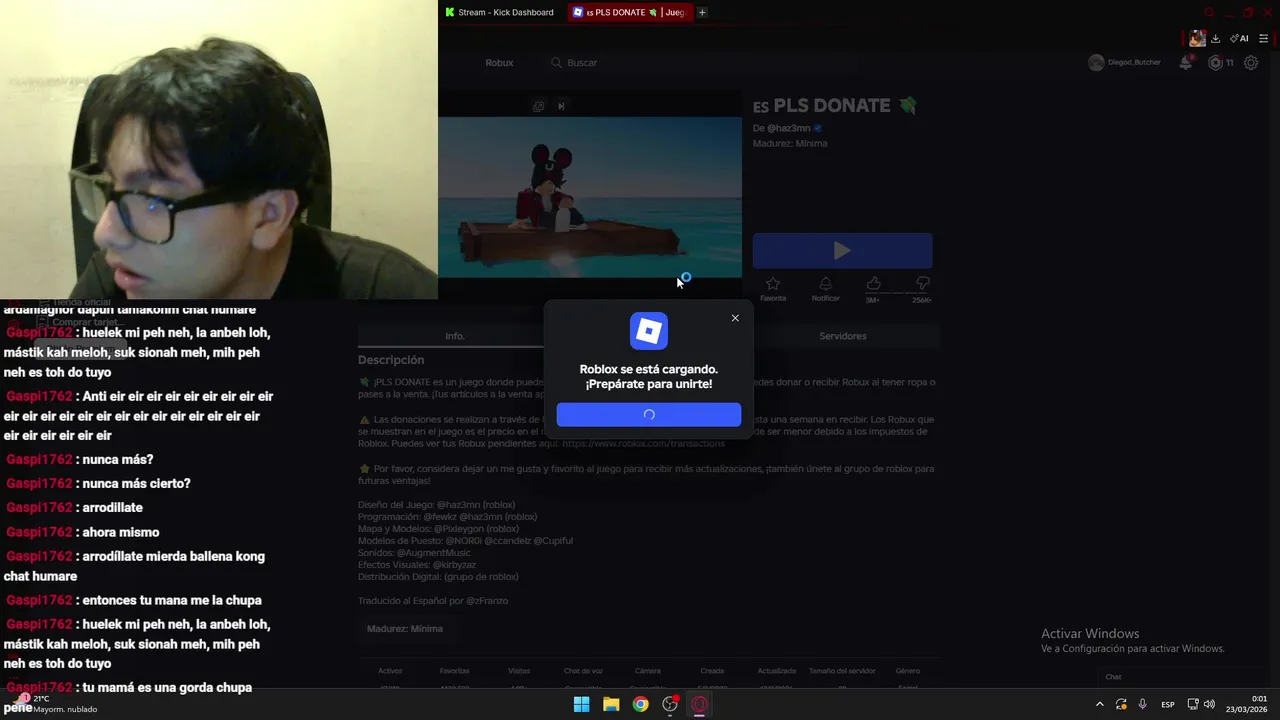The image size is (1280, 720).
Task: Click the Roblox logo in the loading dialog
Action: click(x=649, y=331)
